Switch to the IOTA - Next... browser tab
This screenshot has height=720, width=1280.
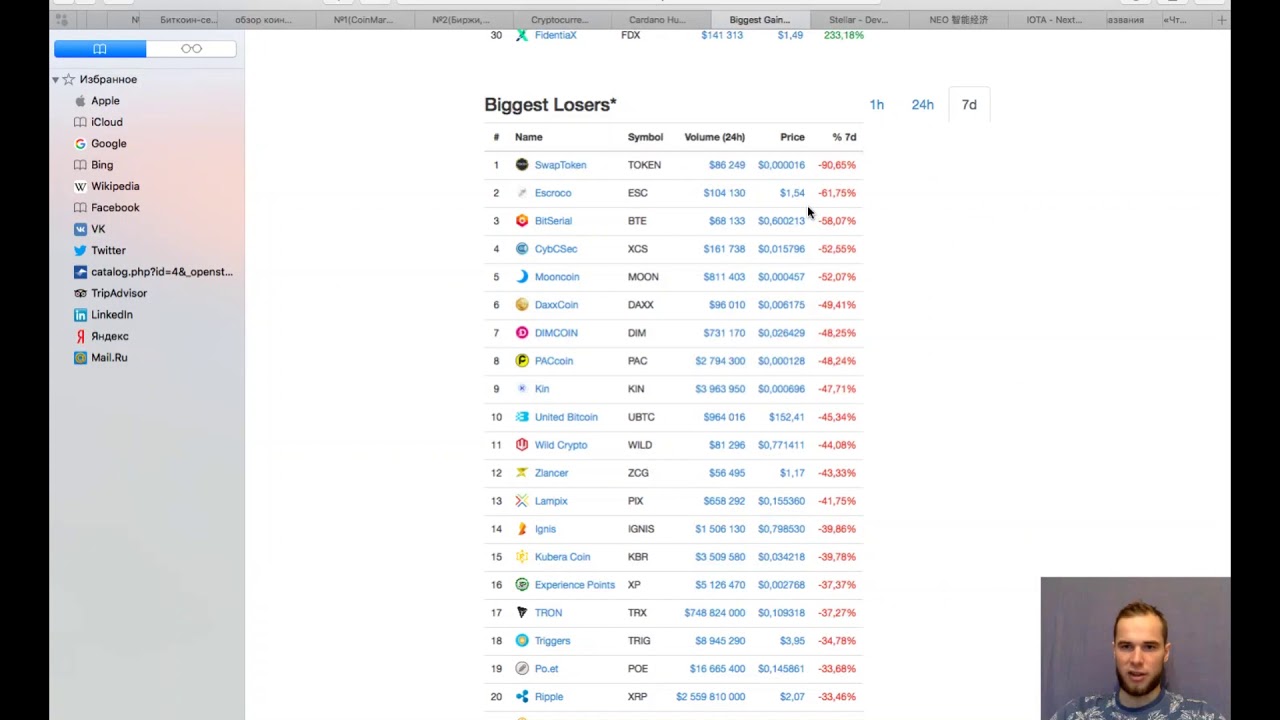tap(1054, 20)
